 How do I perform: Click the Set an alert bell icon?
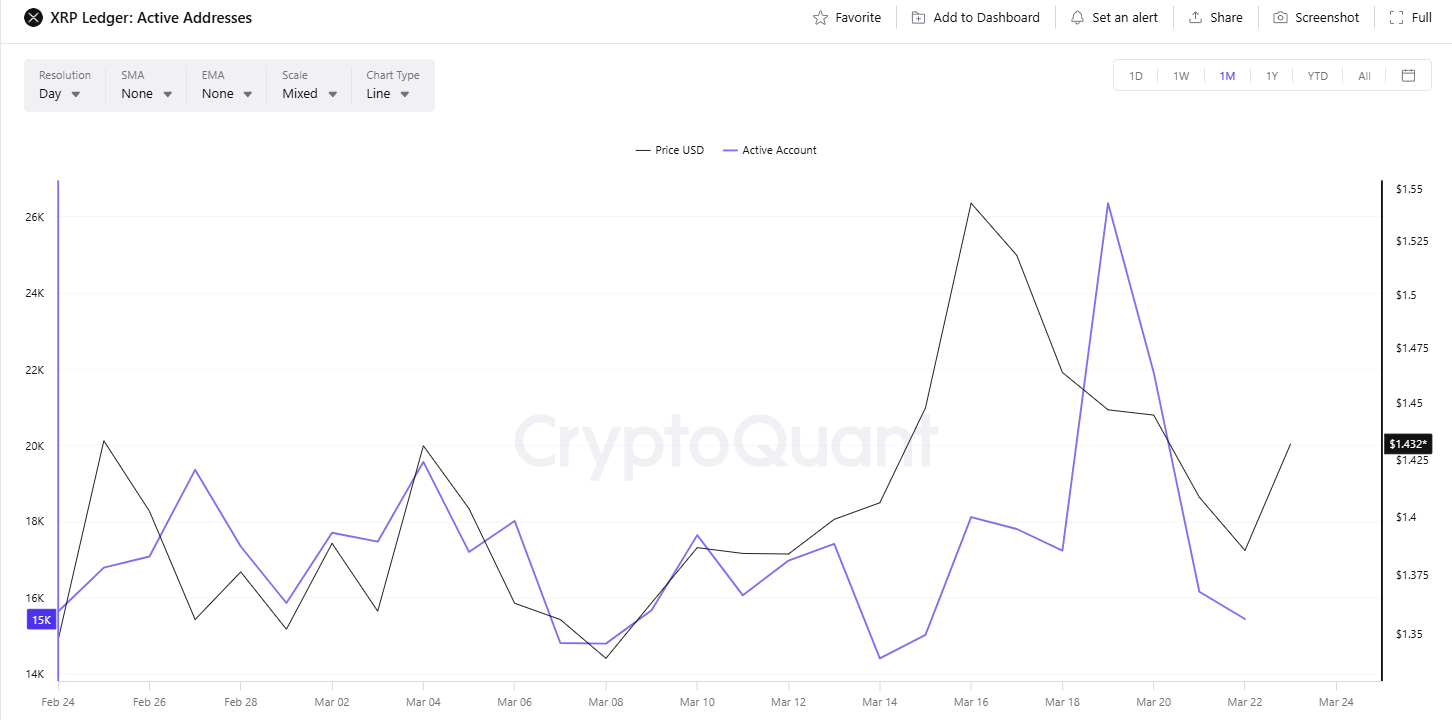[1077, 18]
